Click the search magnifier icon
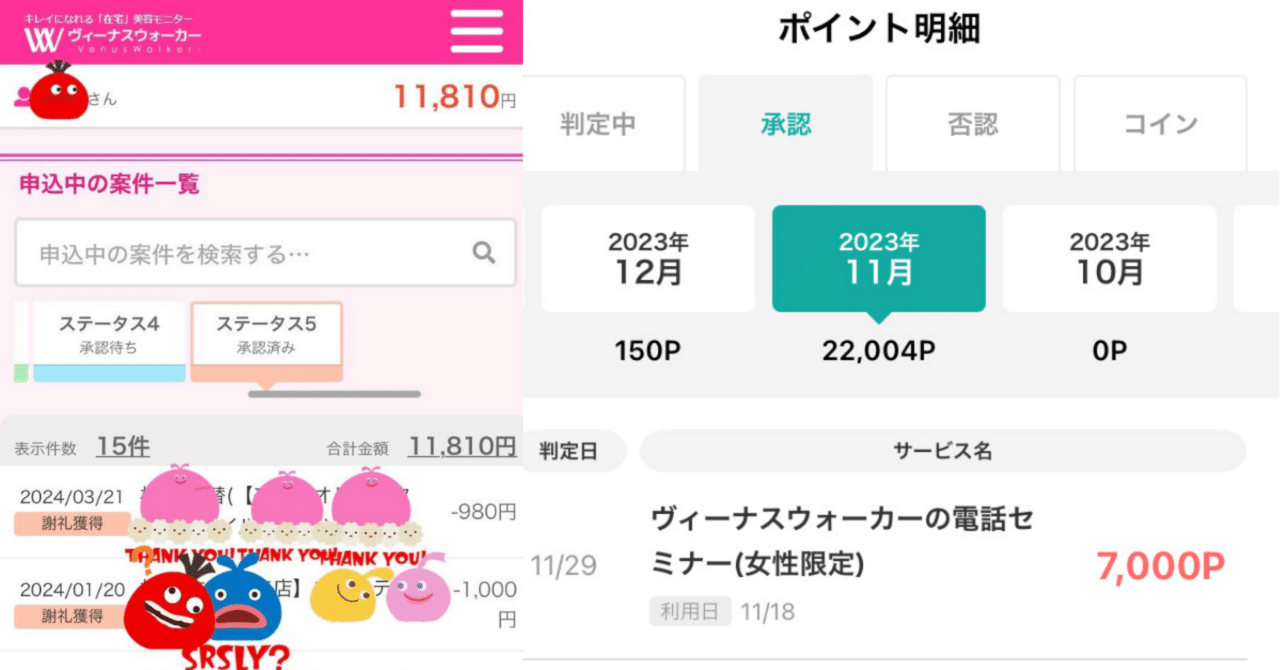1280x670 pixels. [x=484, y=253]
